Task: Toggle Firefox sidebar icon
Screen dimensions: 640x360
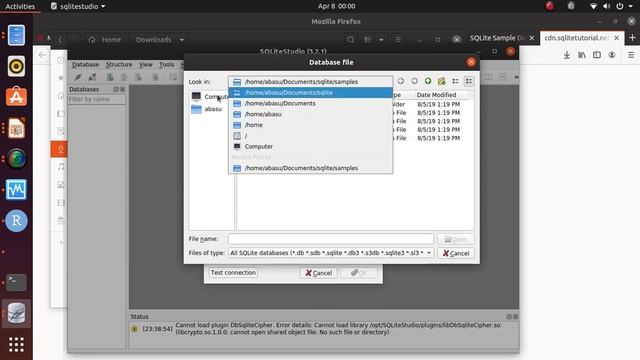Action: (x=597, y=55)
